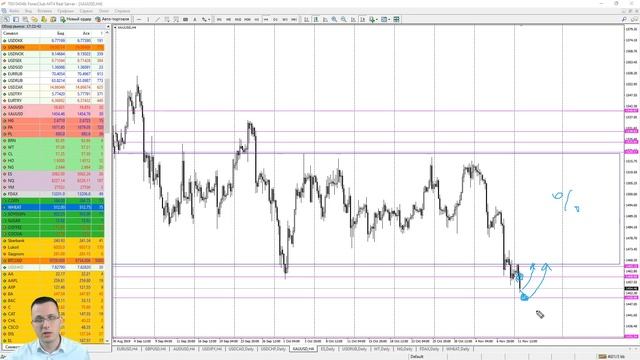Image resolution: width=640 pixels, height=360 pixels.
Task: Toggle the Авто-торговля button
Action: [112, 19]
